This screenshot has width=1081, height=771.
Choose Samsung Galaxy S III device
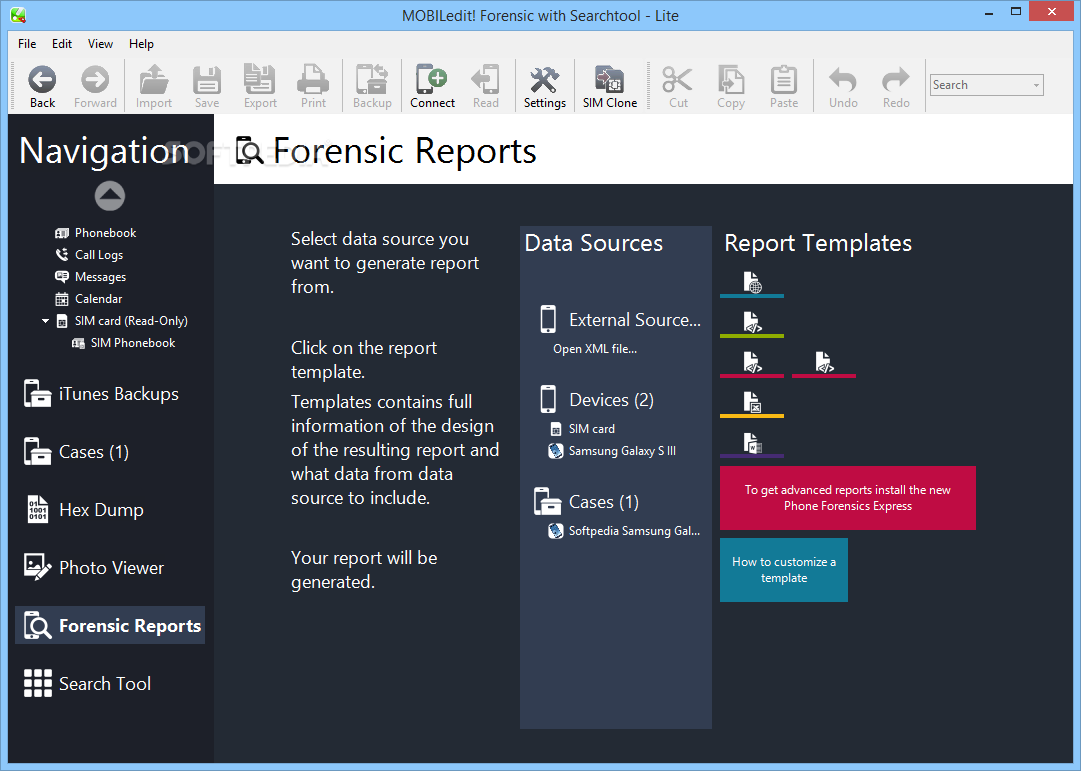pos(612,451)
